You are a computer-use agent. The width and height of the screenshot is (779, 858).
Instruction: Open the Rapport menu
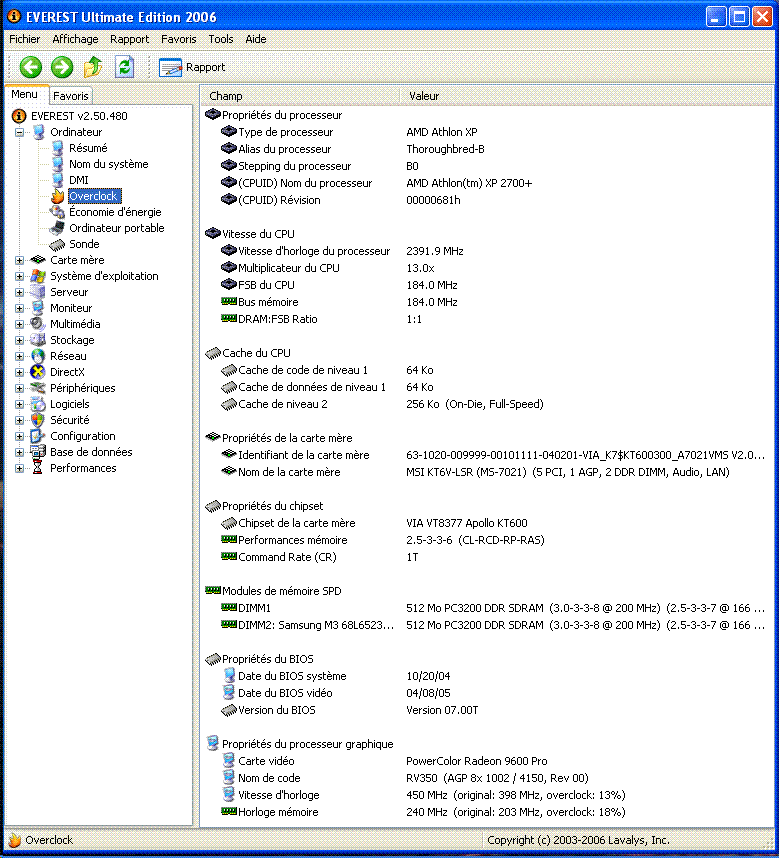click(130, 39)
